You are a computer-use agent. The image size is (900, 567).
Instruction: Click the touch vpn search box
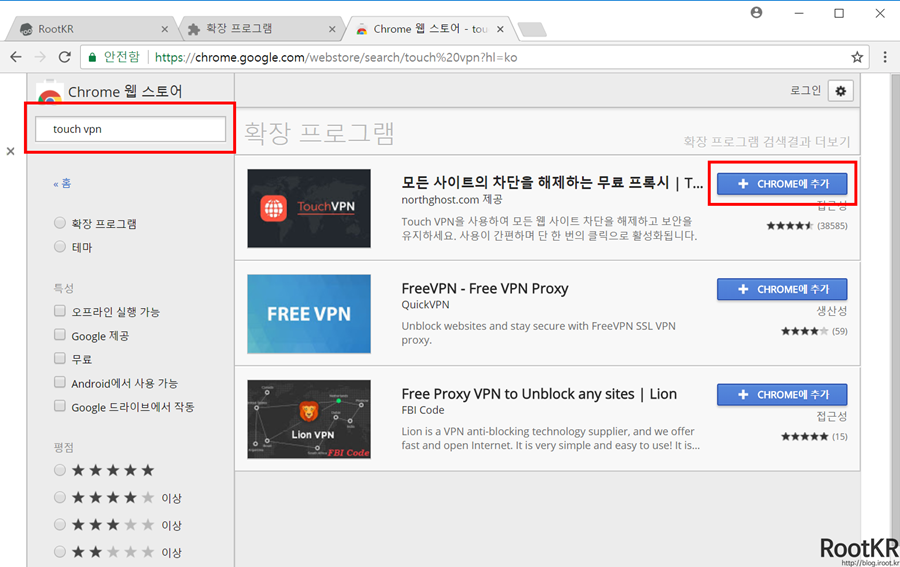coord(130,129)
